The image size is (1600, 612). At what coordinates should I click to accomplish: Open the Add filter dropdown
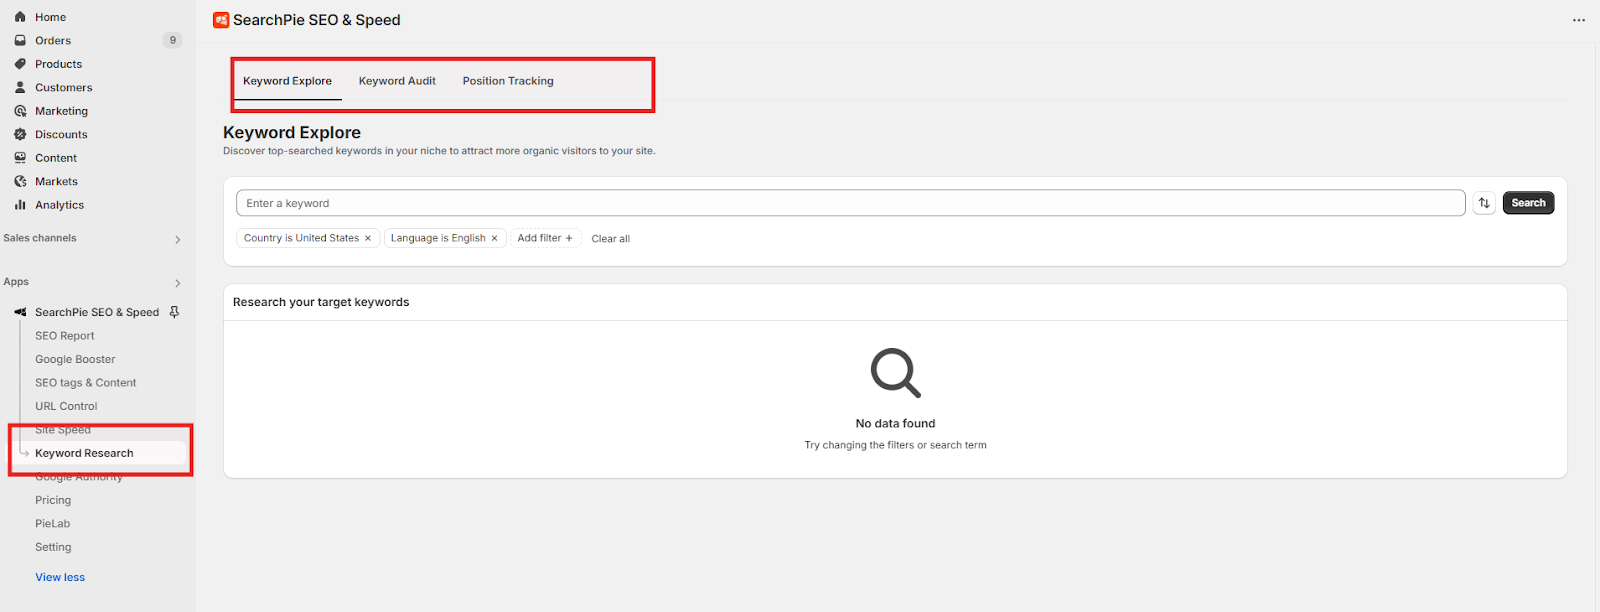pyautogui.click(x=545, y=238)
